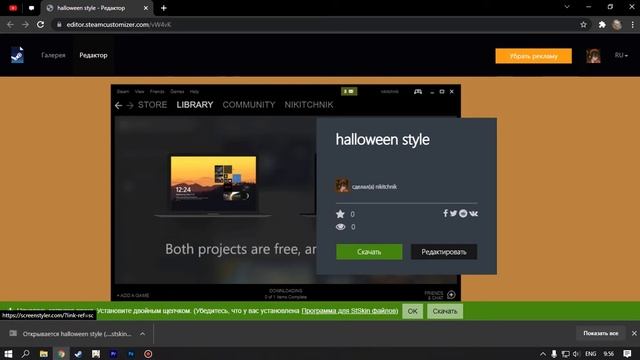Open the Windows Start menu

click(8, 353)
